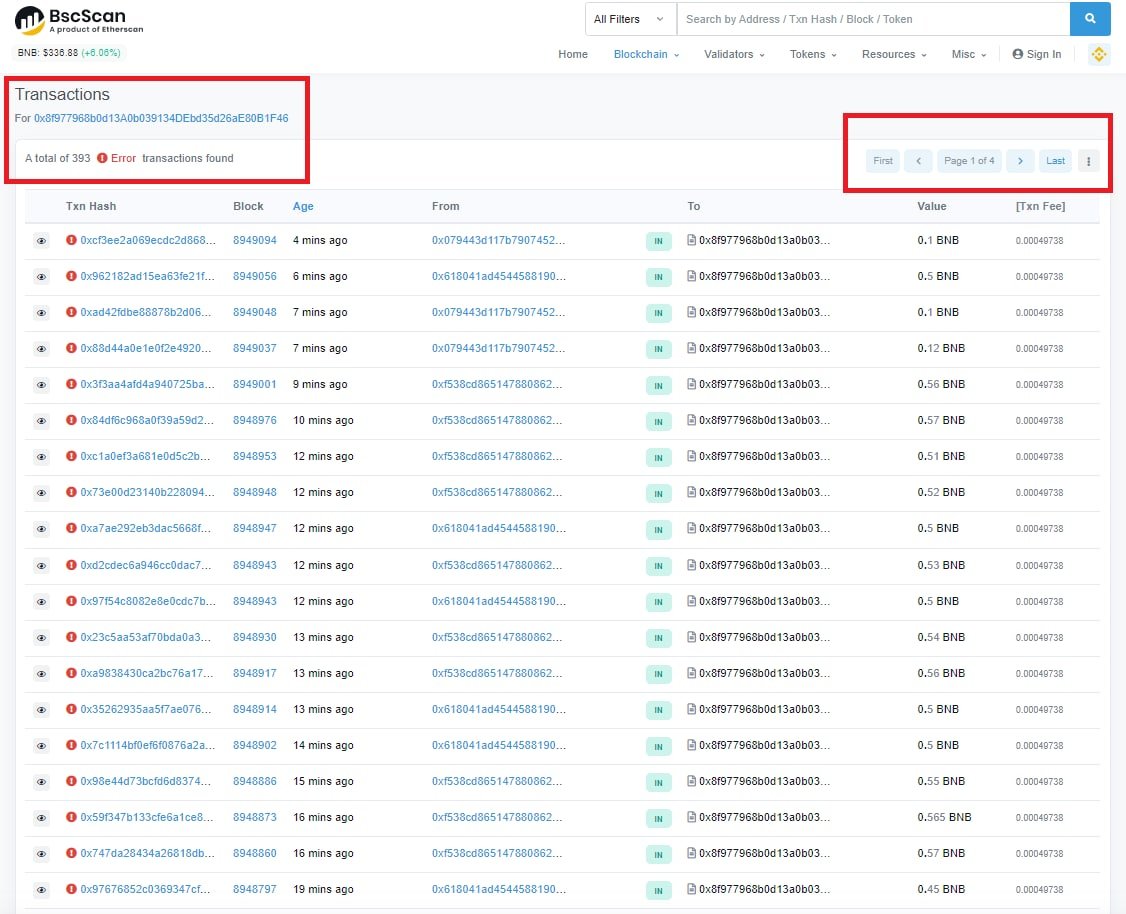
Task: Open block 8948886
Action: (254, 780)
